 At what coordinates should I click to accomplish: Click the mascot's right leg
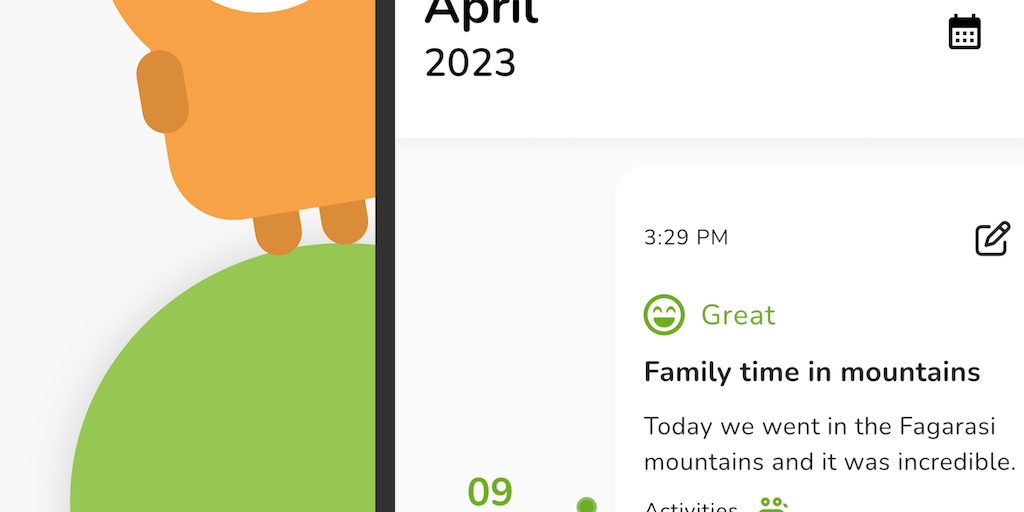coord(343,222)
